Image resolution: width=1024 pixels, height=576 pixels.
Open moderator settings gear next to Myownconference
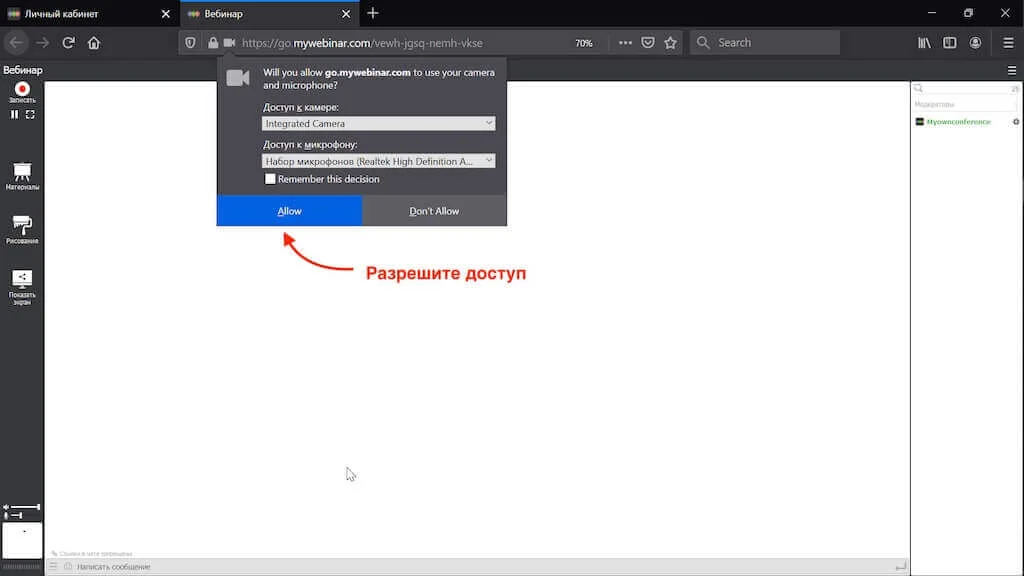click(1016, 122)
